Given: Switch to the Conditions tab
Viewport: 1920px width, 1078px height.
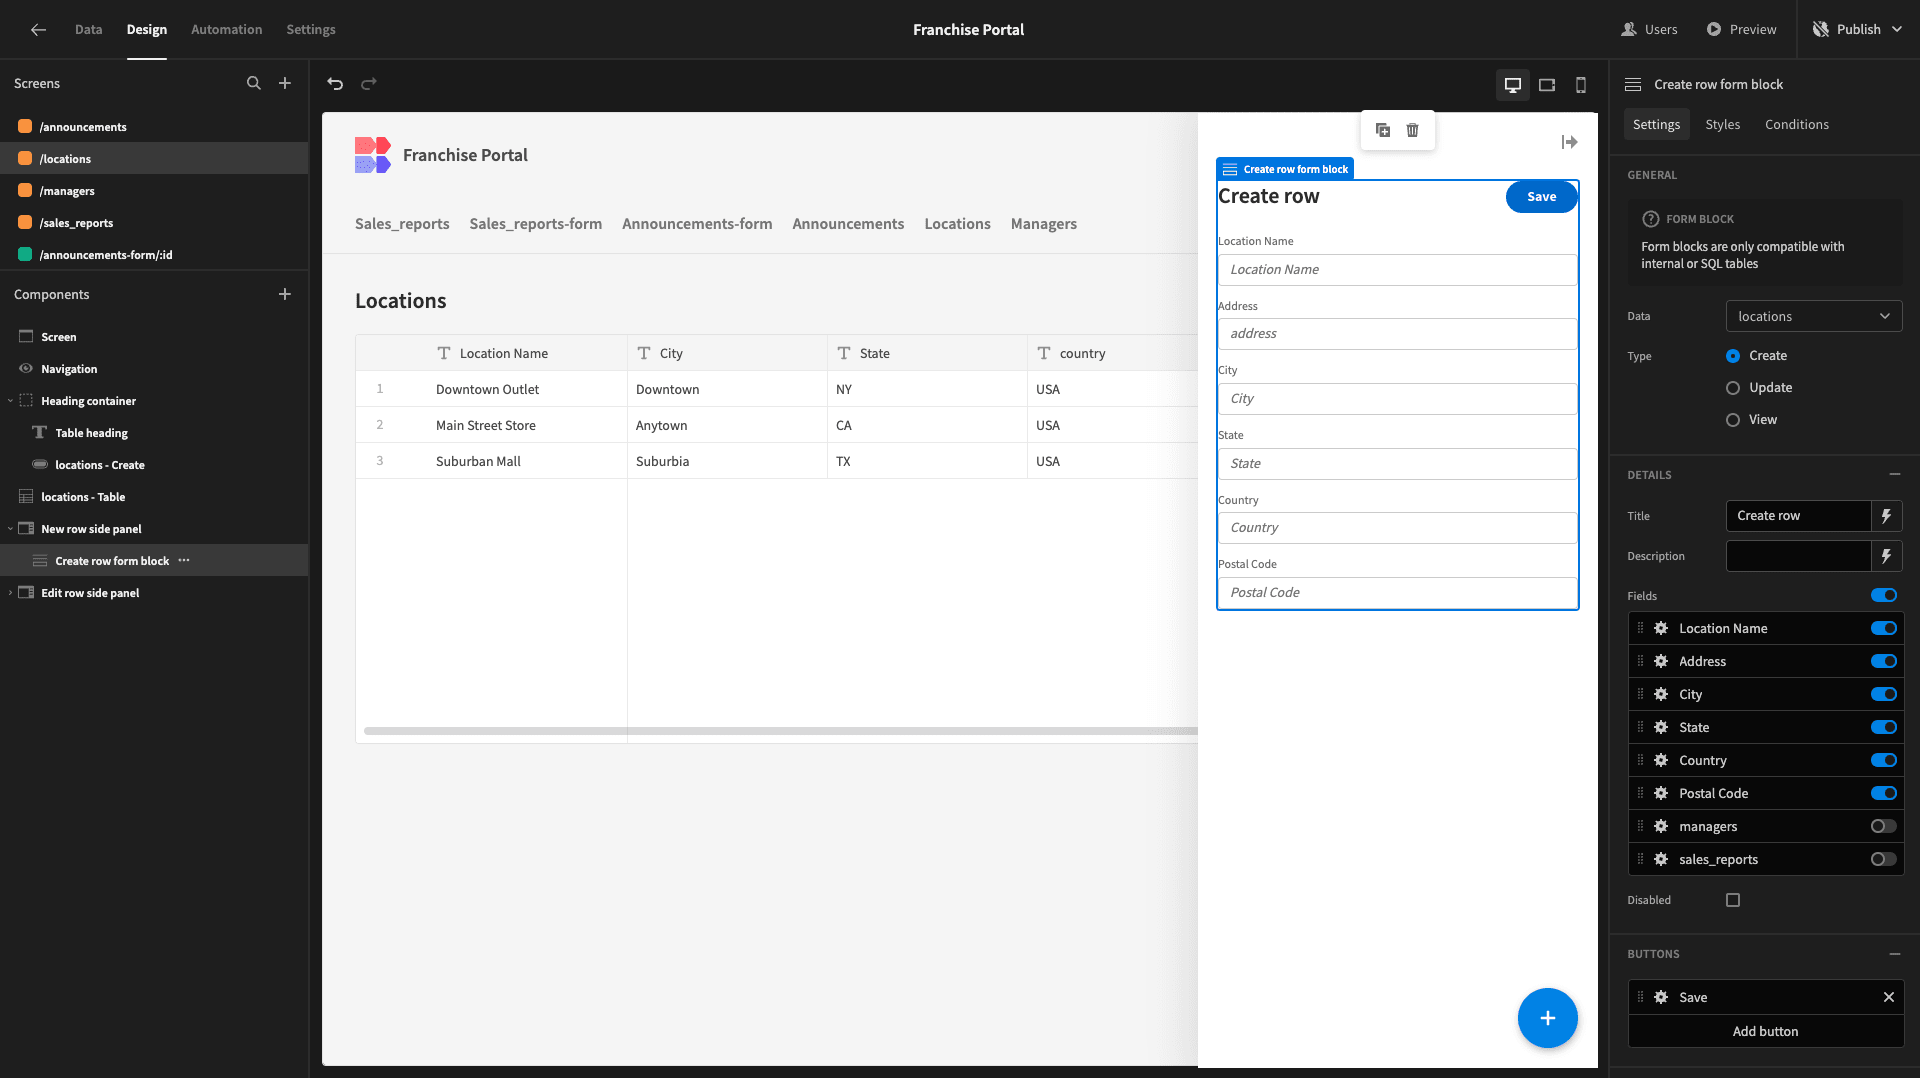Looking at the screenshot, I should [1797, 124].
